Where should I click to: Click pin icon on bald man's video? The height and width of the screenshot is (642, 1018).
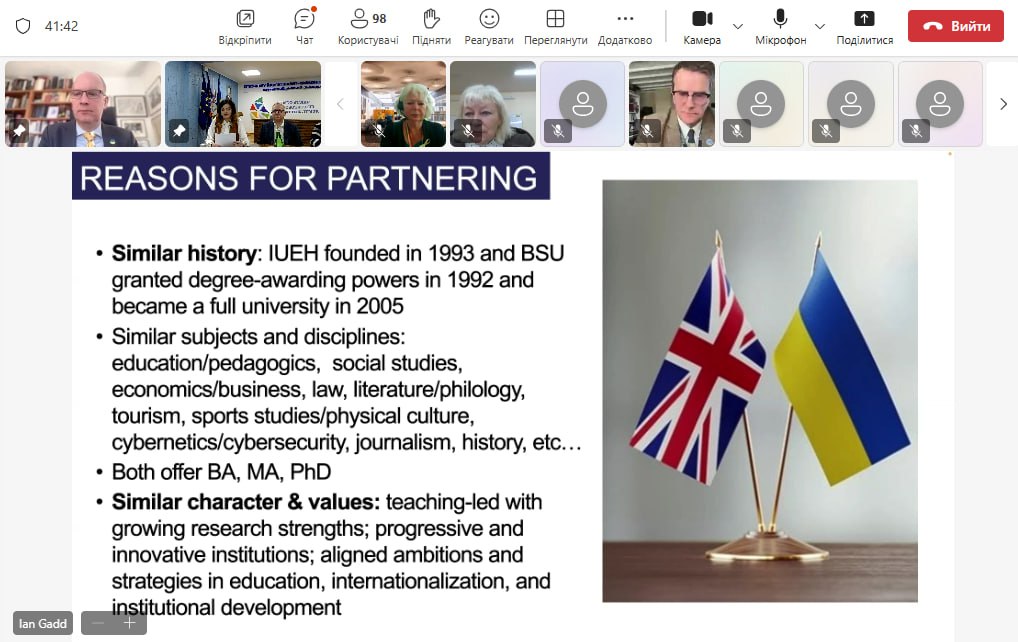(19, 131)
